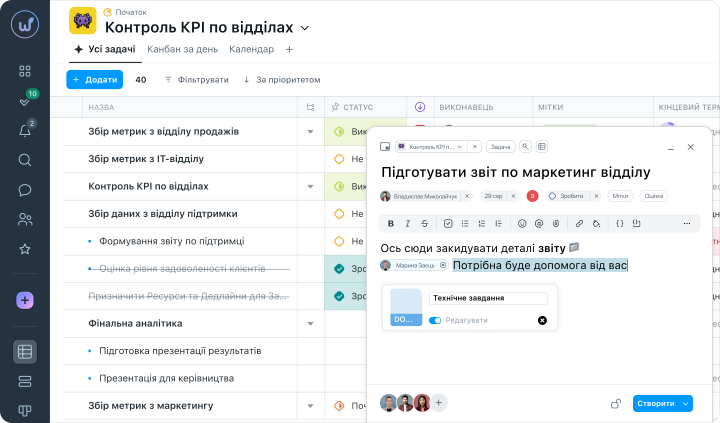The image size is (720, 423).
Task: Insert a link in the editor toolbar
Action: 579,223
